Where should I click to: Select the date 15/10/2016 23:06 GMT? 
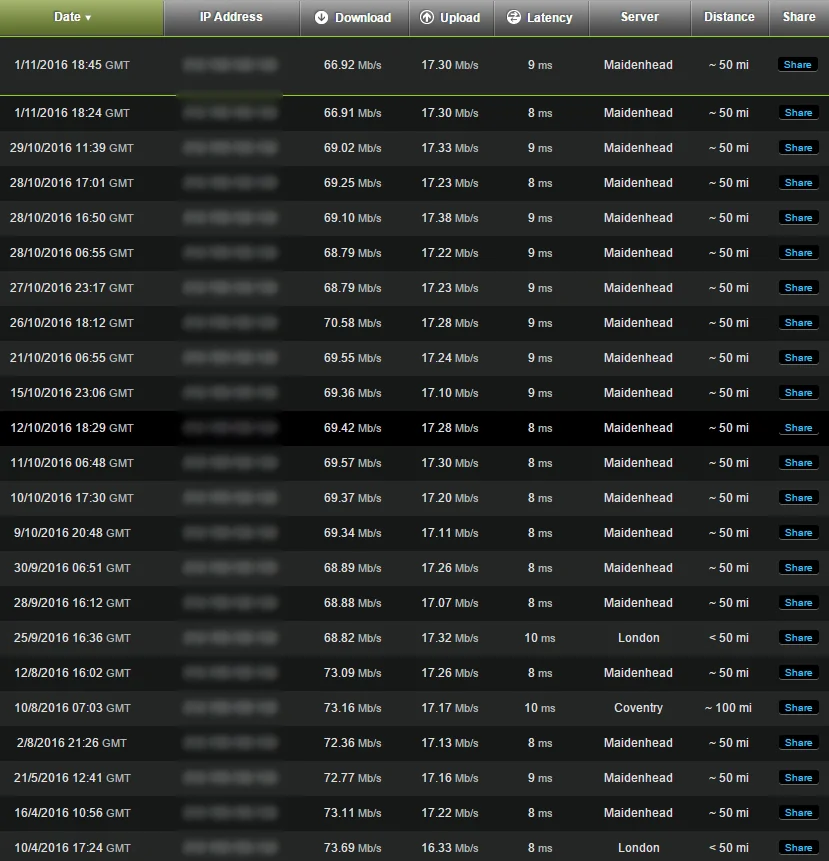(71, 393)
